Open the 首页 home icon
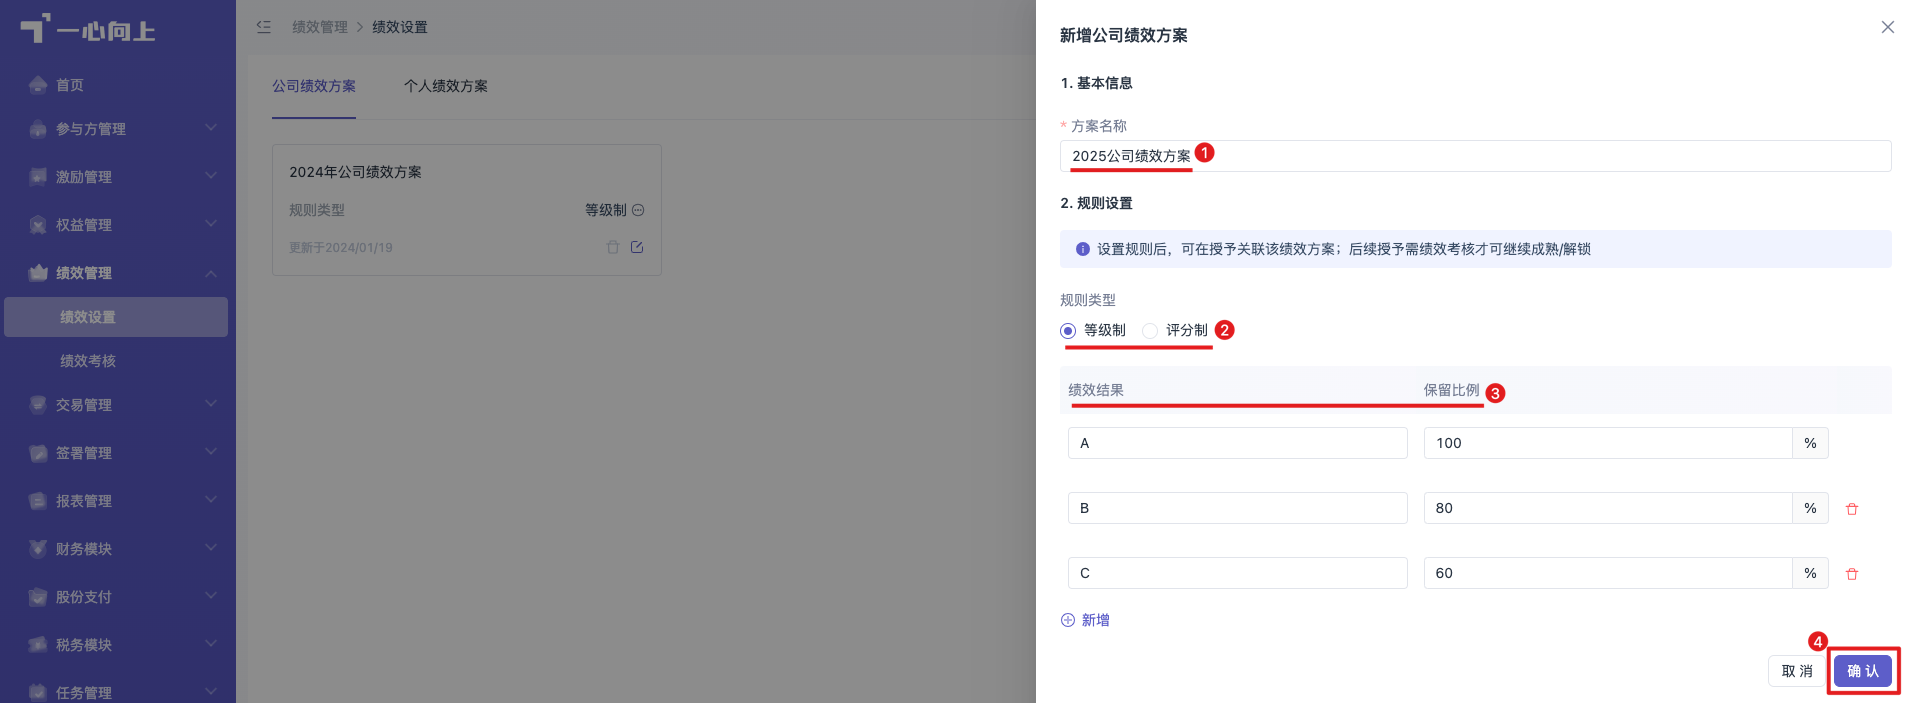Screen dimensions: 1912x703 (38, 85)
